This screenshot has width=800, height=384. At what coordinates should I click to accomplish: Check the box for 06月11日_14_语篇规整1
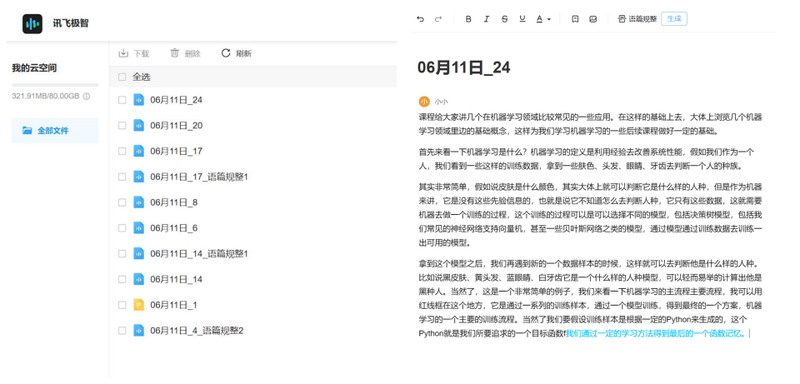click(122, 253)
